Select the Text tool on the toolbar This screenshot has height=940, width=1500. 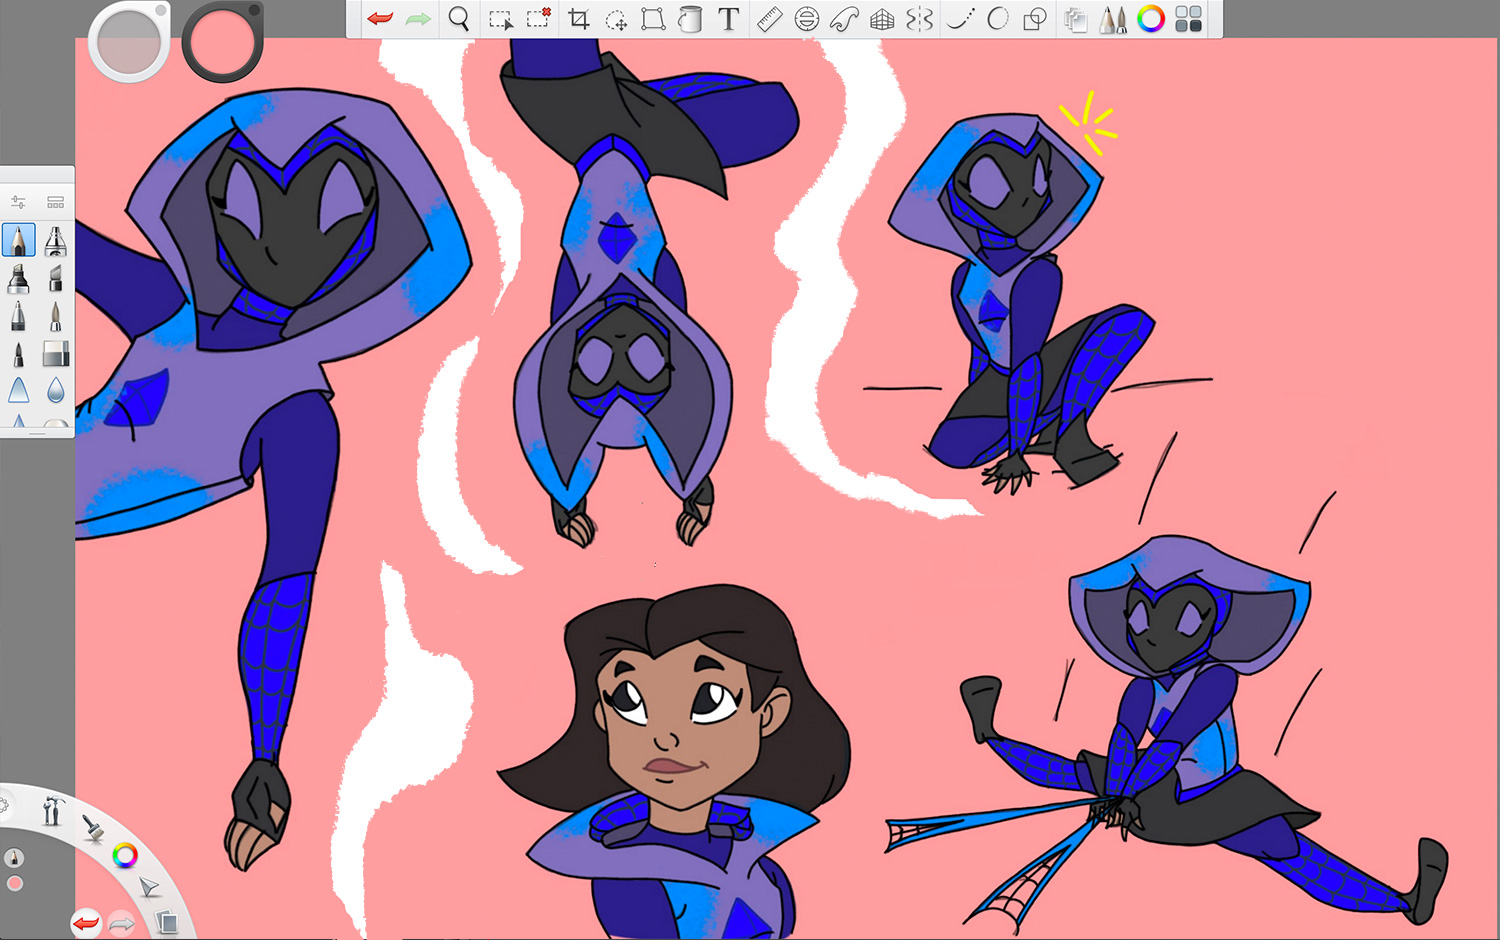728,18
